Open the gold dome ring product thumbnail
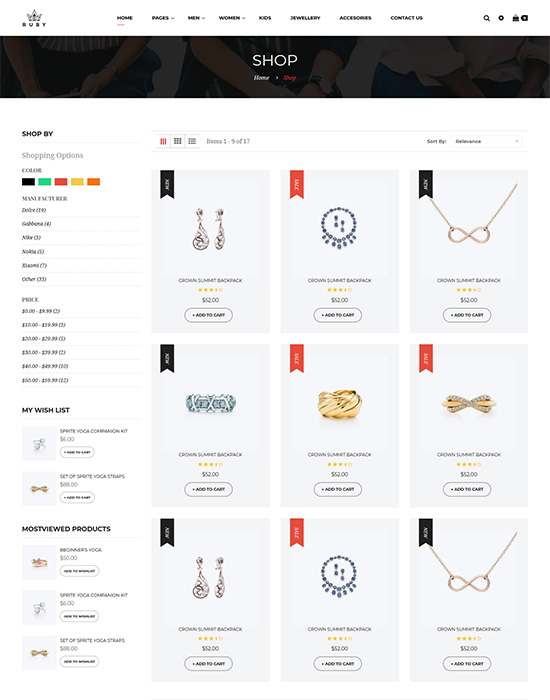The image size is (550, 700). coord(339,403)
